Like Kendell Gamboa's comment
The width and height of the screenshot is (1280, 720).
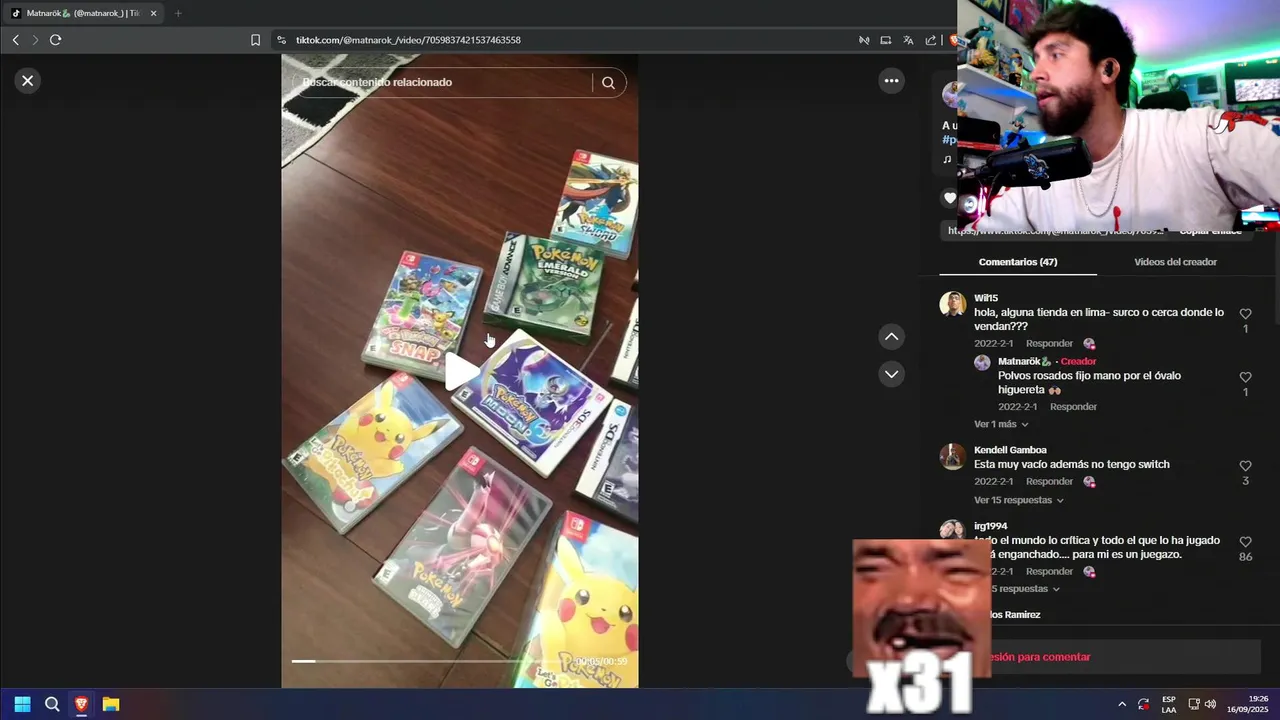(1245, 466)
